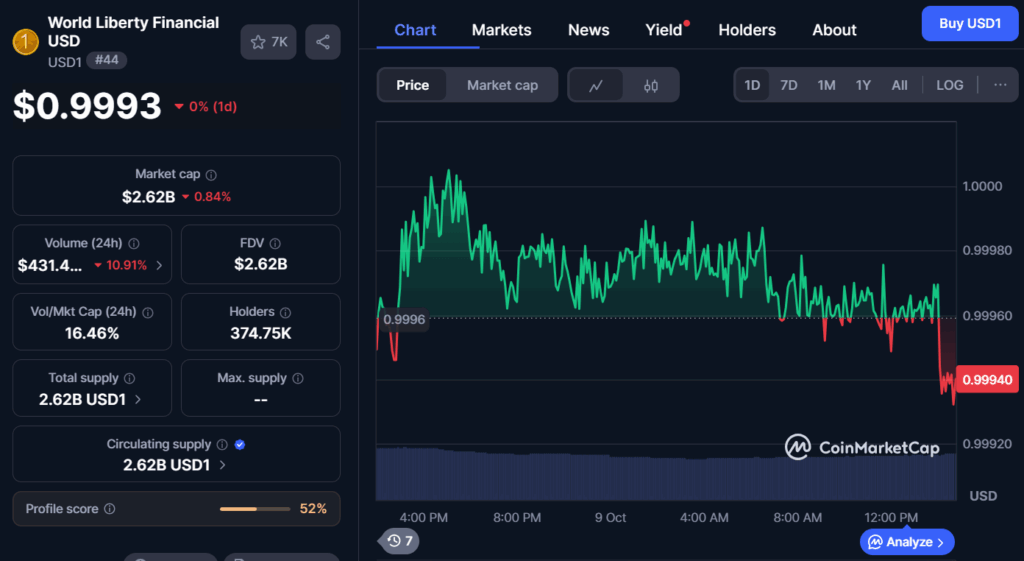The image size is (1024, 561).
Task: Open the Yield tab
Action: [x=664, y=30]
